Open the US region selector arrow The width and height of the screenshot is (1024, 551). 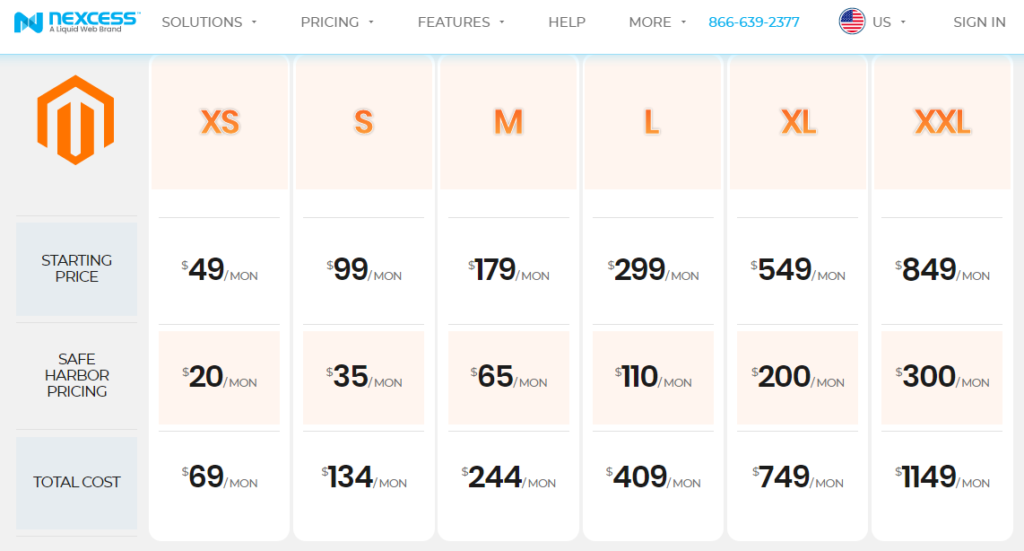click(x=903, y=22)
